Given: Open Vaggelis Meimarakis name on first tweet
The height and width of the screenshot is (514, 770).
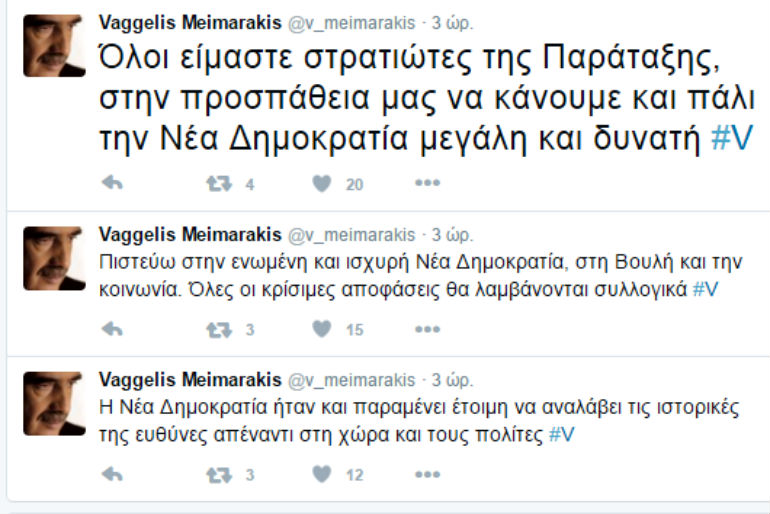Looking at the screenshot, I should [x=190, y=20].
